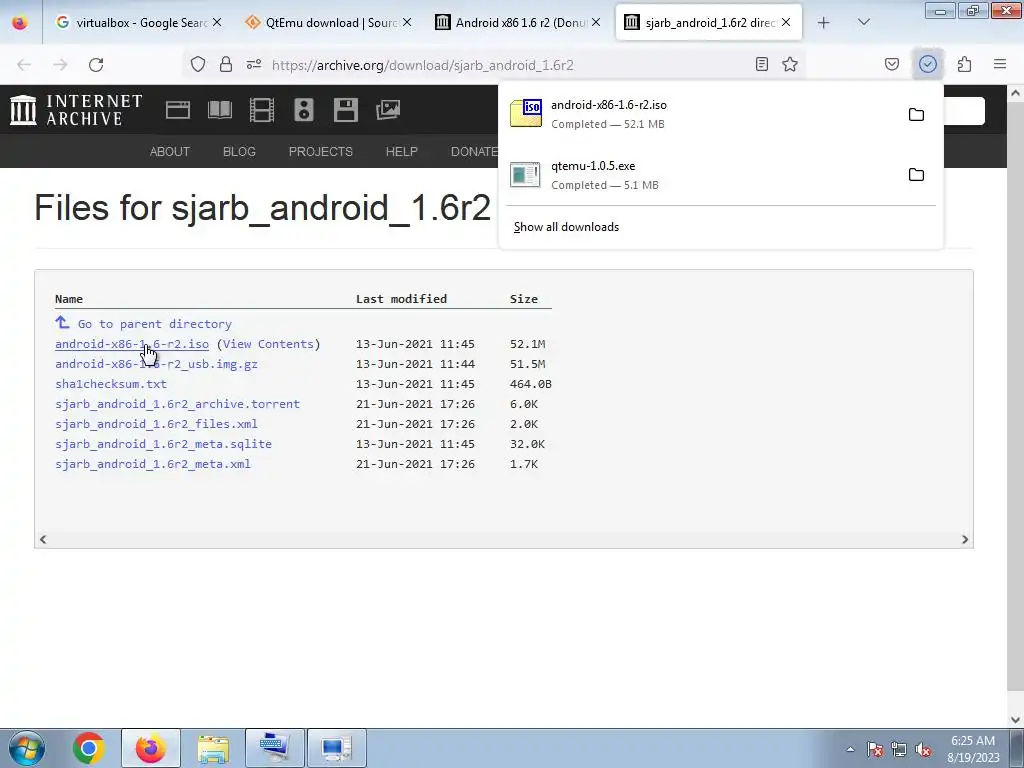Expand the list all tabs dropdown
Screen dimensions: 1024x768
point(863,22)
